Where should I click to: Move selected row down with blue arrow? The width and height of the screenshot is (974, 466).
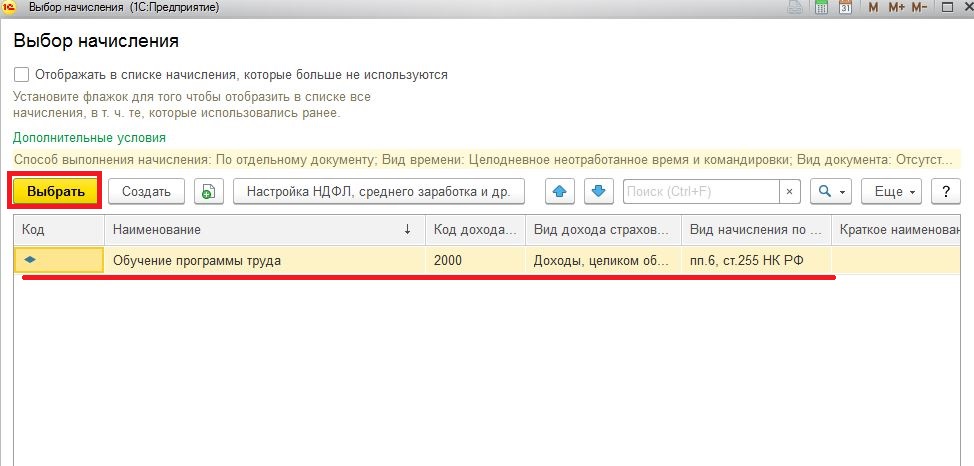tap(599, 191)
